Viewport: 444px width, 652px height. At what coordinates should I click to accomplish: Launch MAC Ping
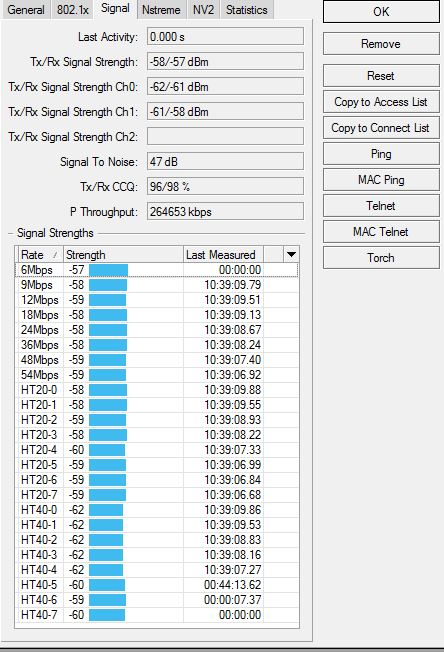pyautogui.click(x=381, y=180)
